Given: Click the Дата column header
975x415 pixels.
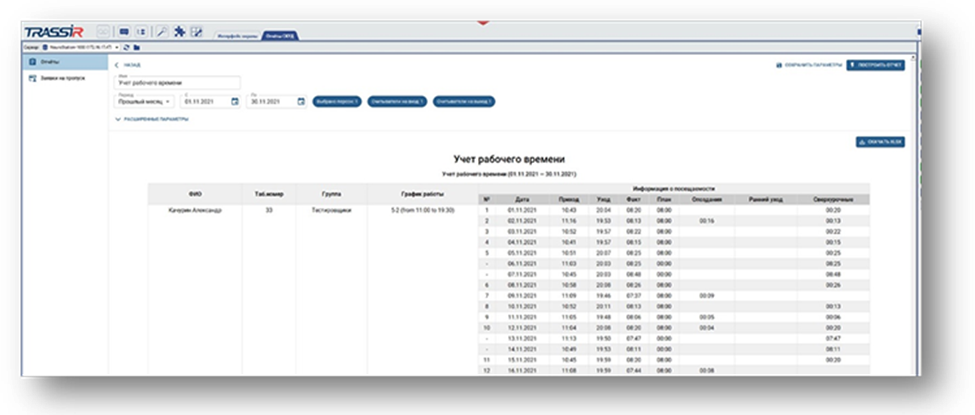Looking at the screenshot, I should pyautogui.click(x=522, y=200).
